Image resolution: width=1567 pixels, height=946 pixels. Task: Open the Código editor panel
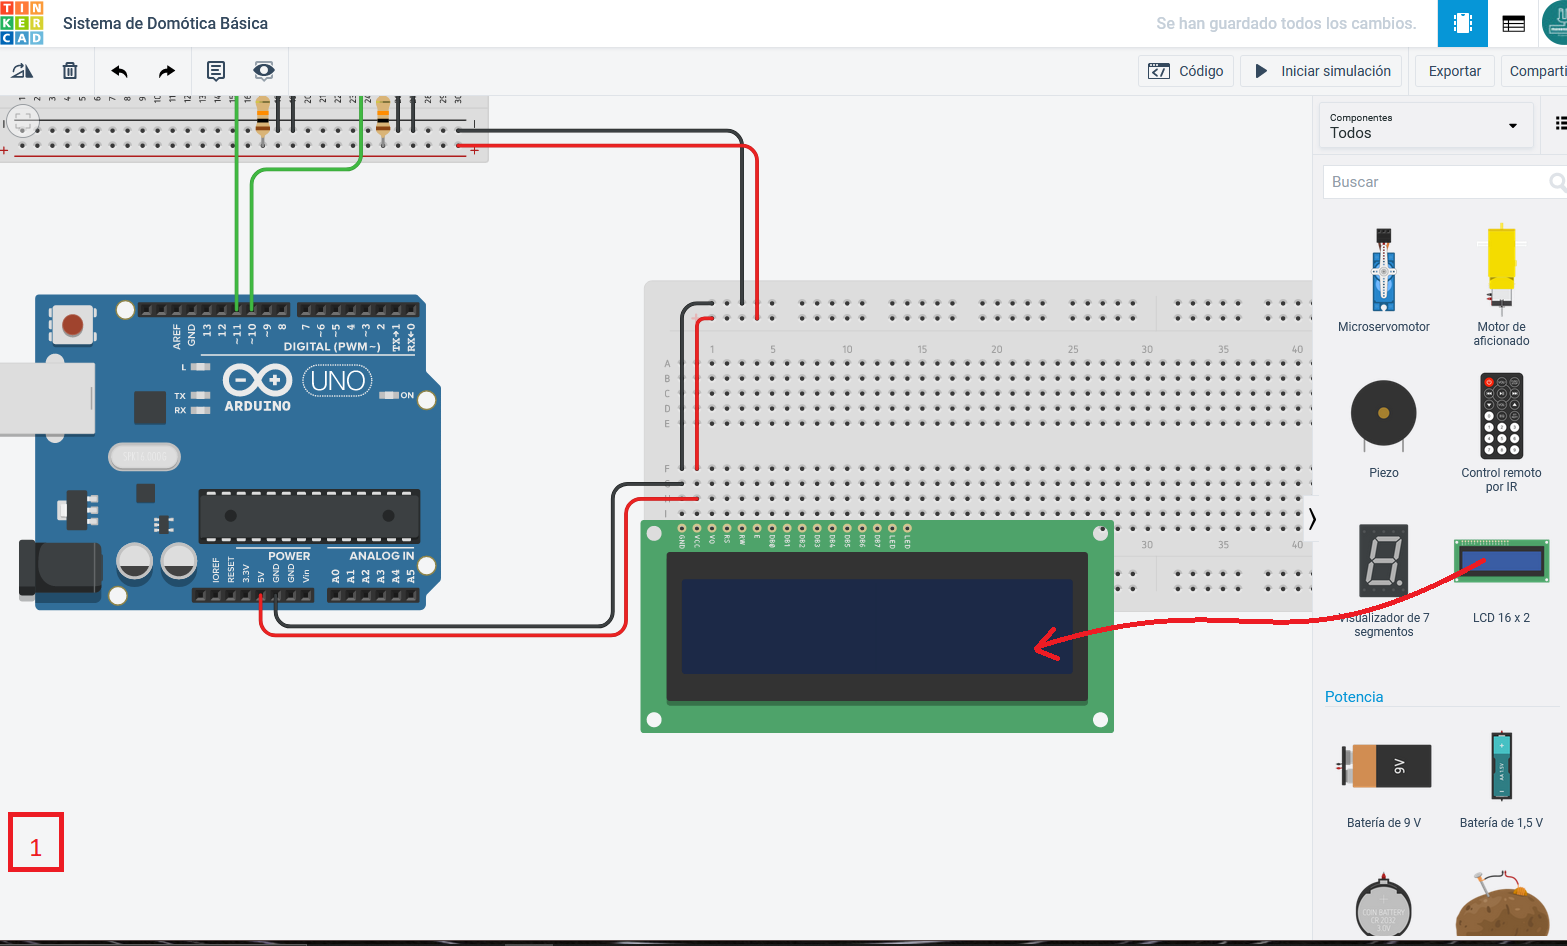point(1186,71)
